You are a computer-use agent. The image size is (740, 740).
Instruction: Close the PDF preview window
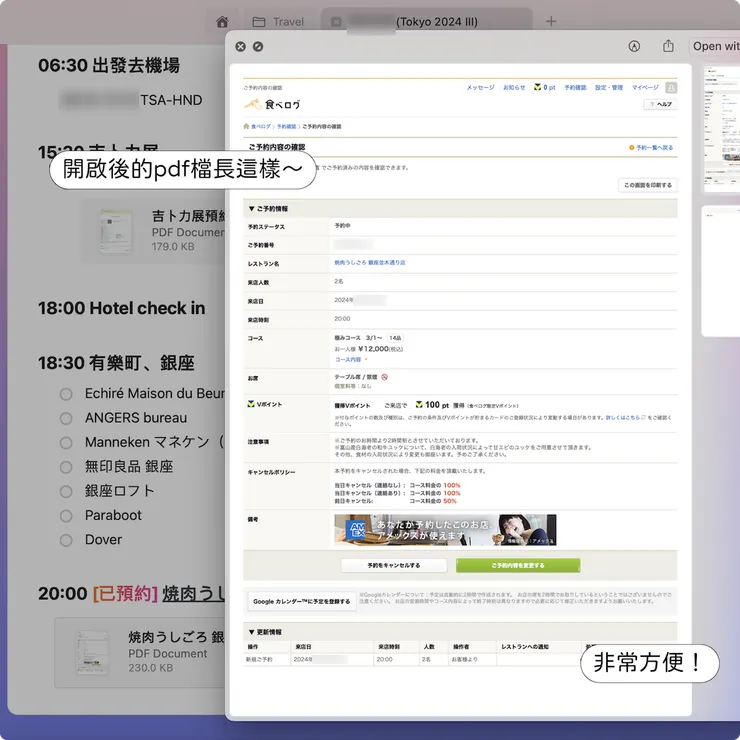point(240,46)
